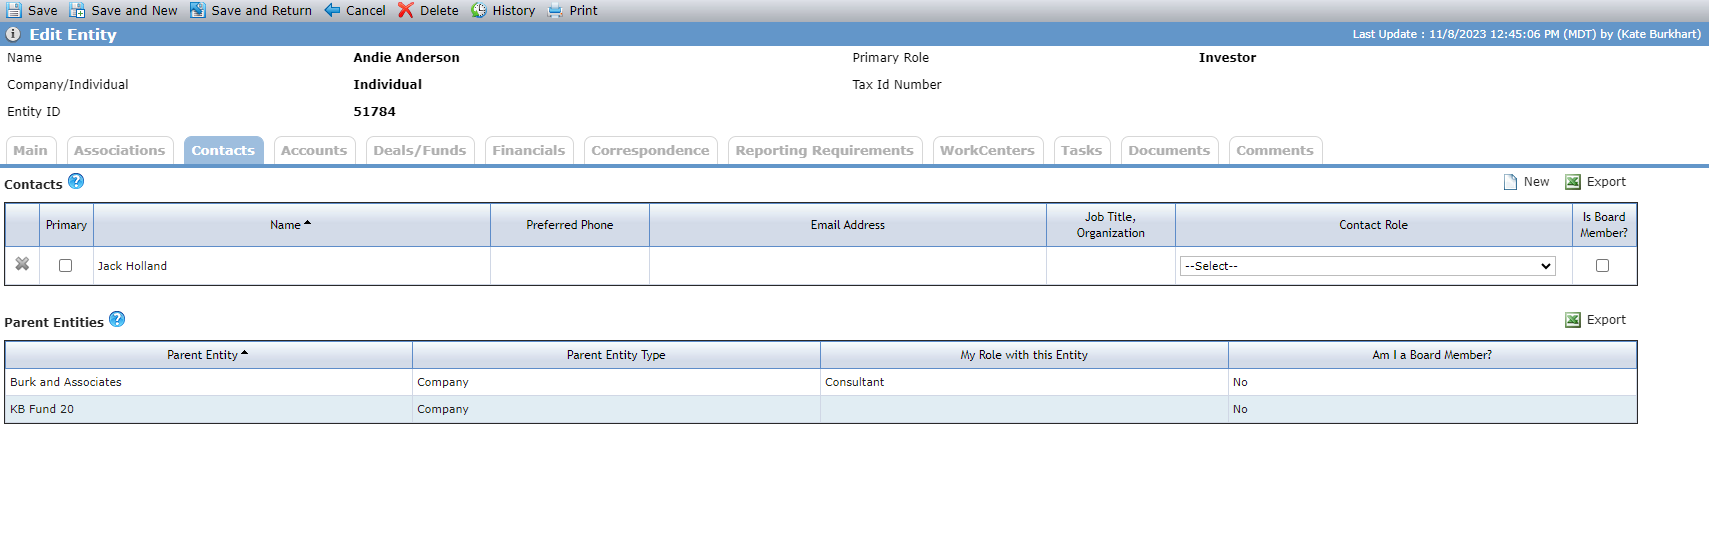Screen dimensions: 1709x548
Task: Open Contact Role select dropdown
Action: pos(1367,266)
